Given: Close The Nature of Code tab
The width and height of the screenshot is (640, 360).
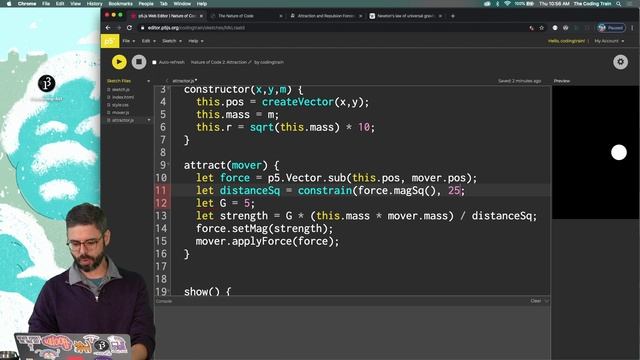Looking at the screenshot, I should (281, 16).
